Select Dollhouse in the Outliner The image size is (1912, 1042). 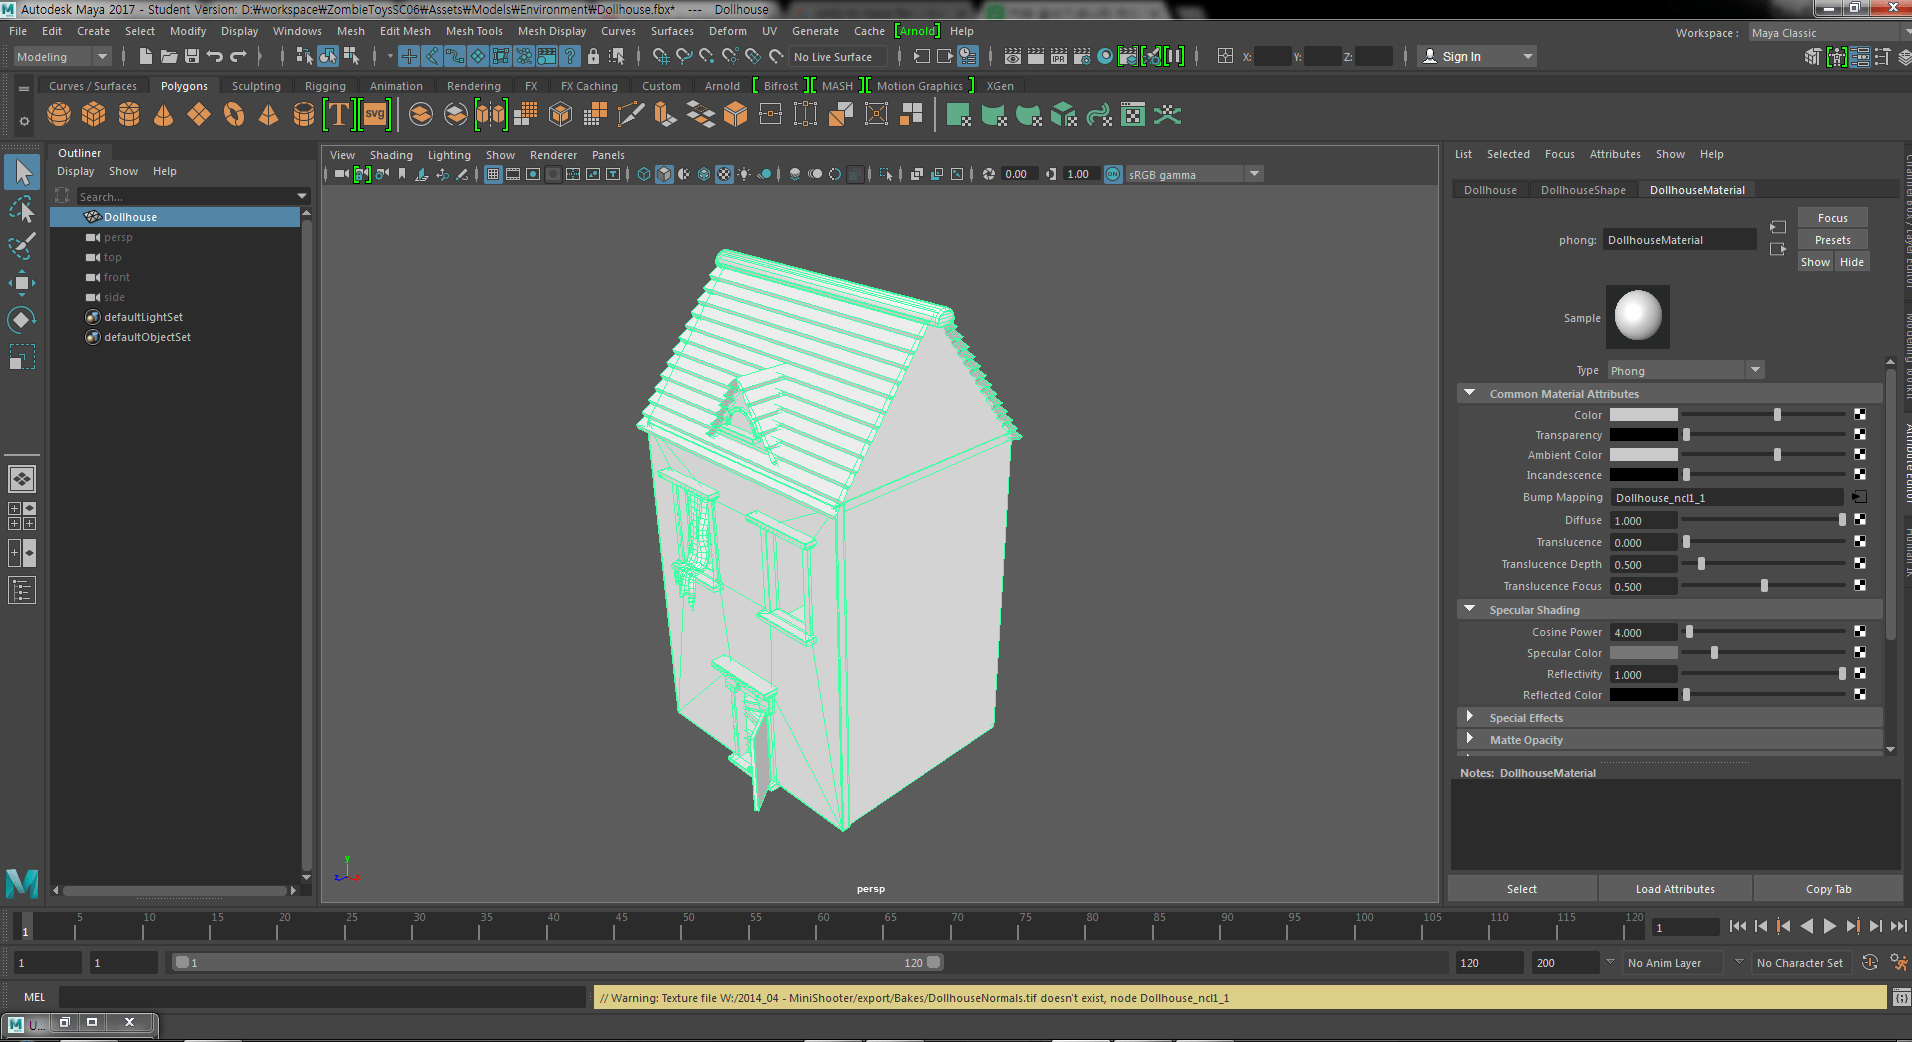coord(175,217)
